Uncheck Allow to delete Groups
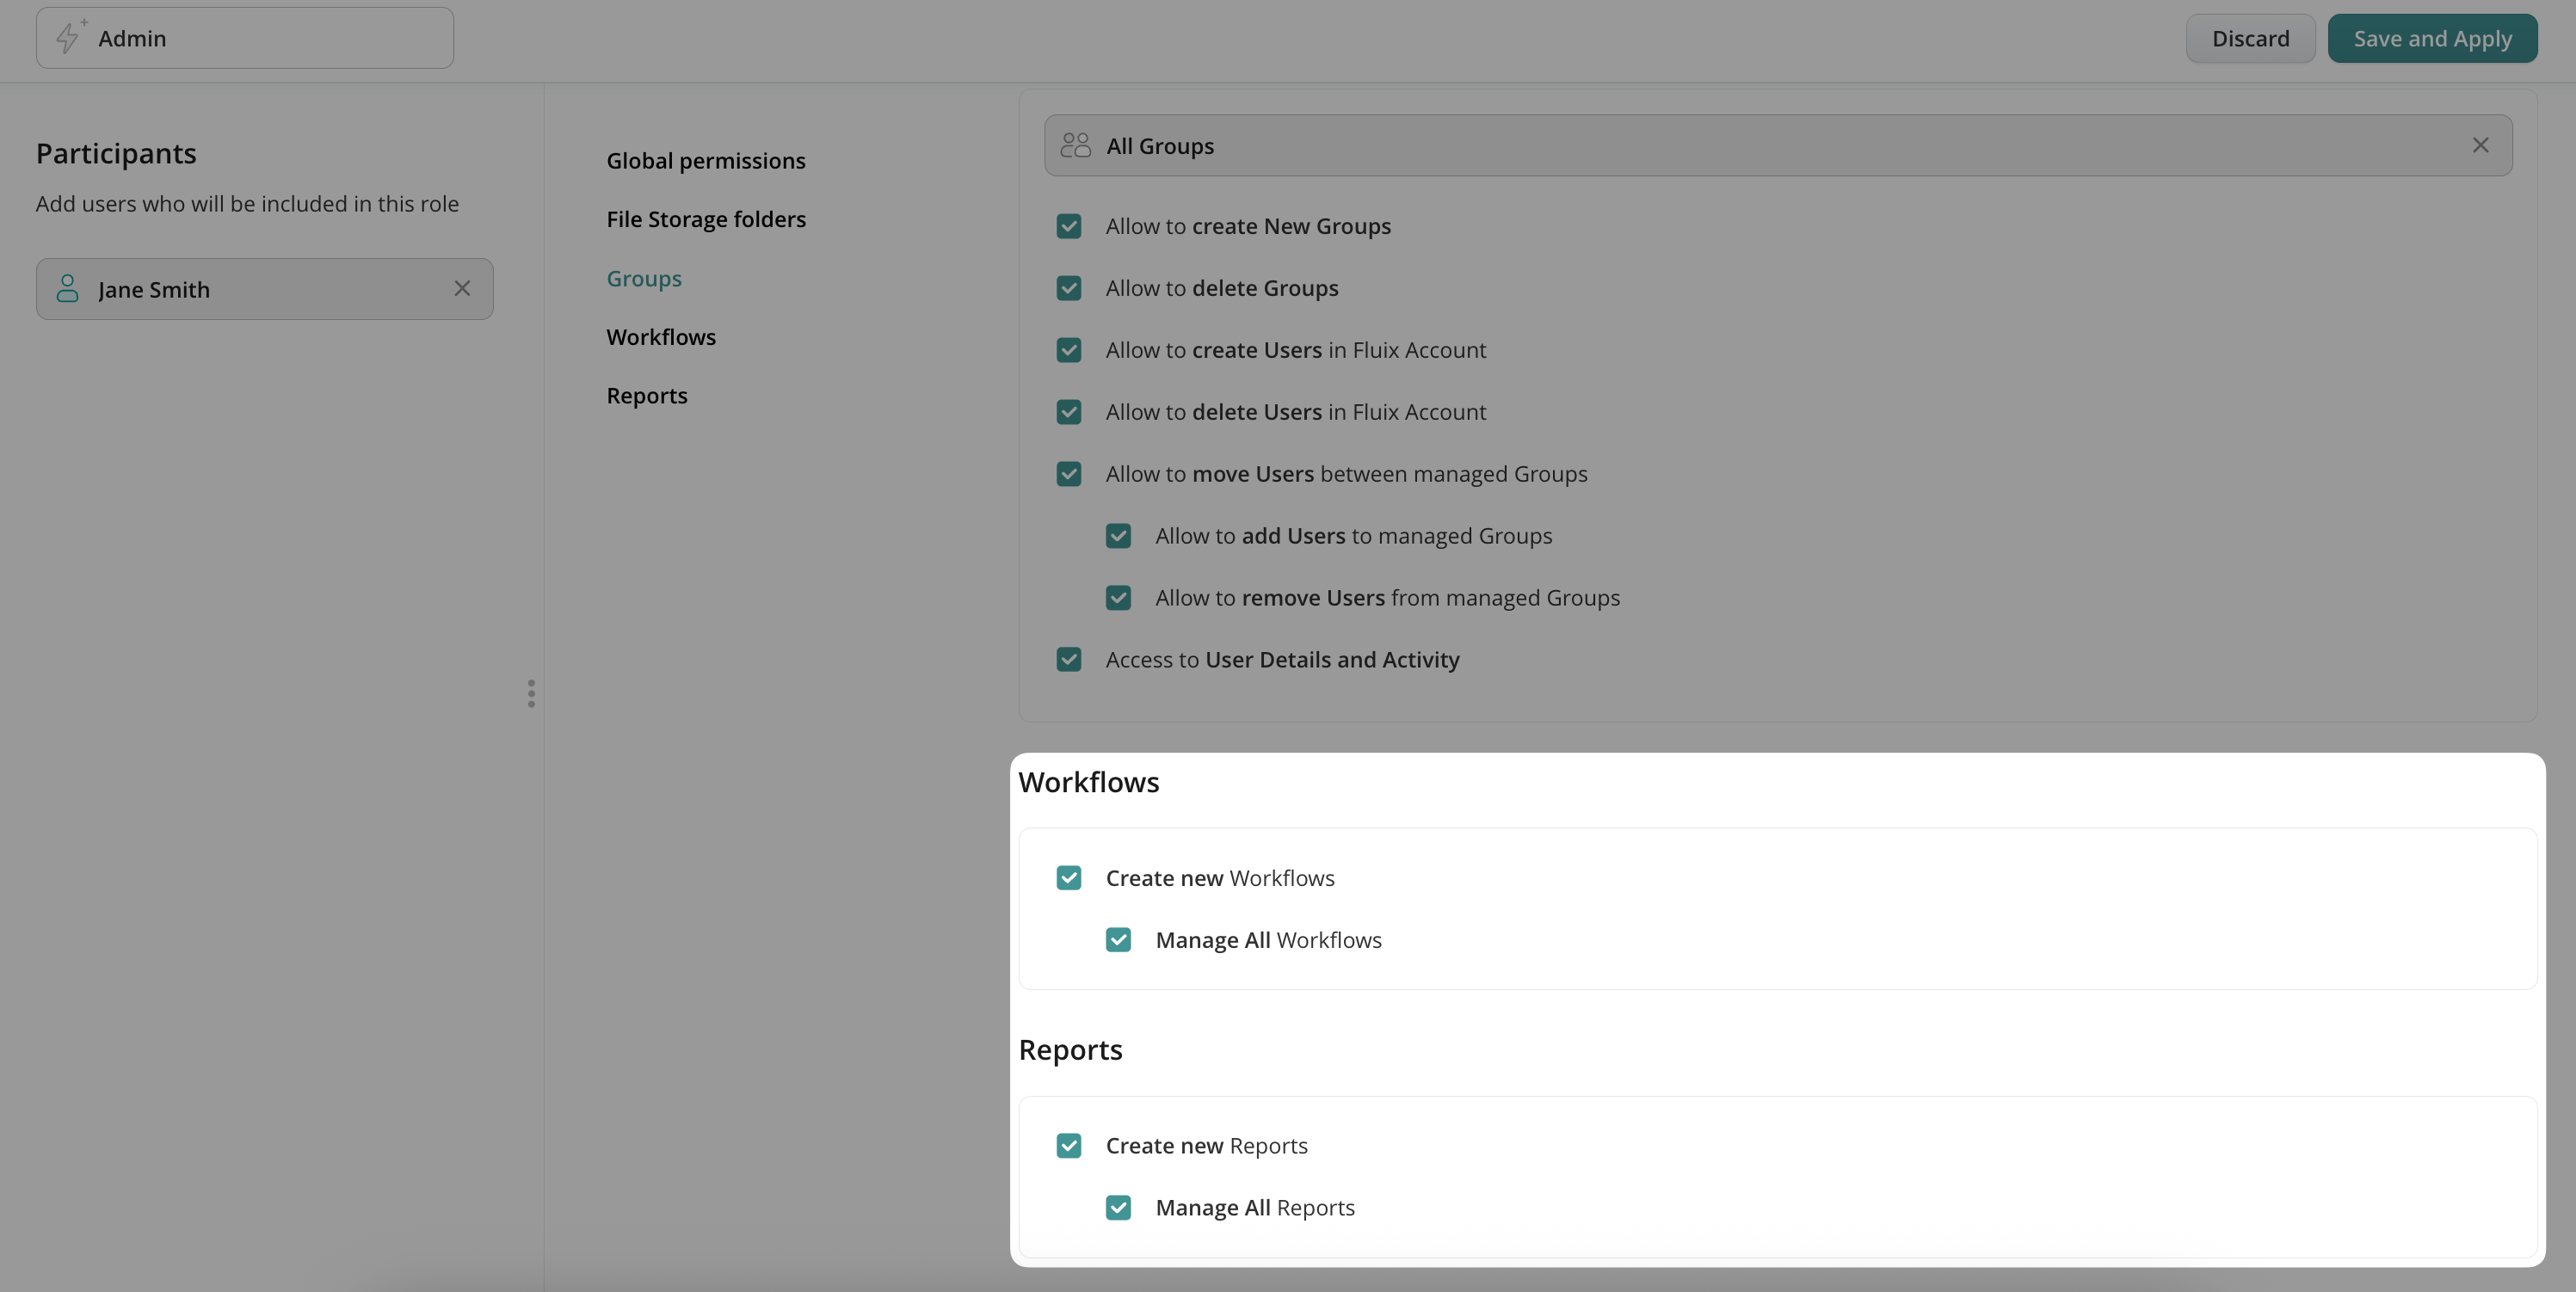Viewport: 2576px width, 1292px height. (1068, 288)
